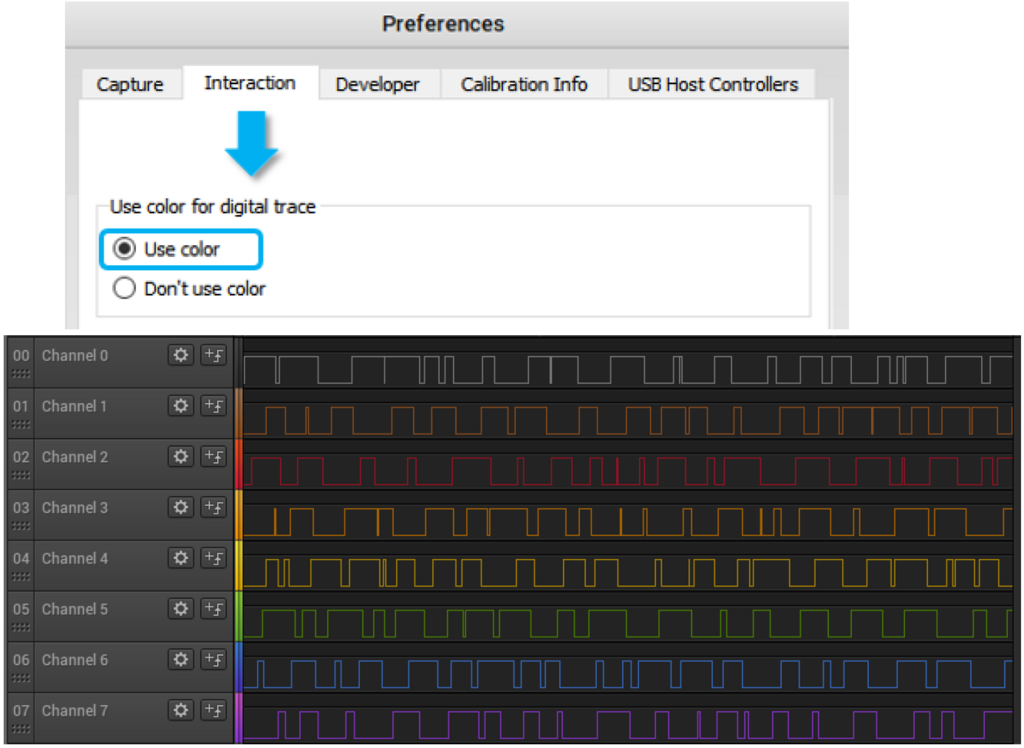The width and height of the screenshot is (1024, 748).
Task: Select the "Use color" radio option
Action: 125,249
